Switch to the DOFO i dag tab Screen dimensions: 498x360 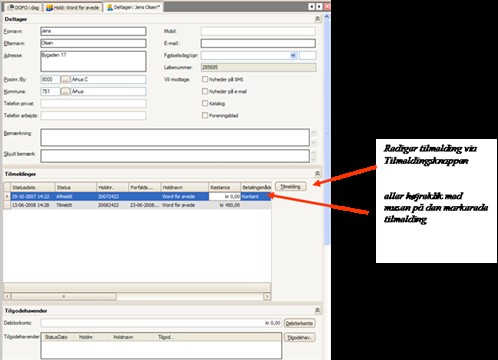point(23,7)
